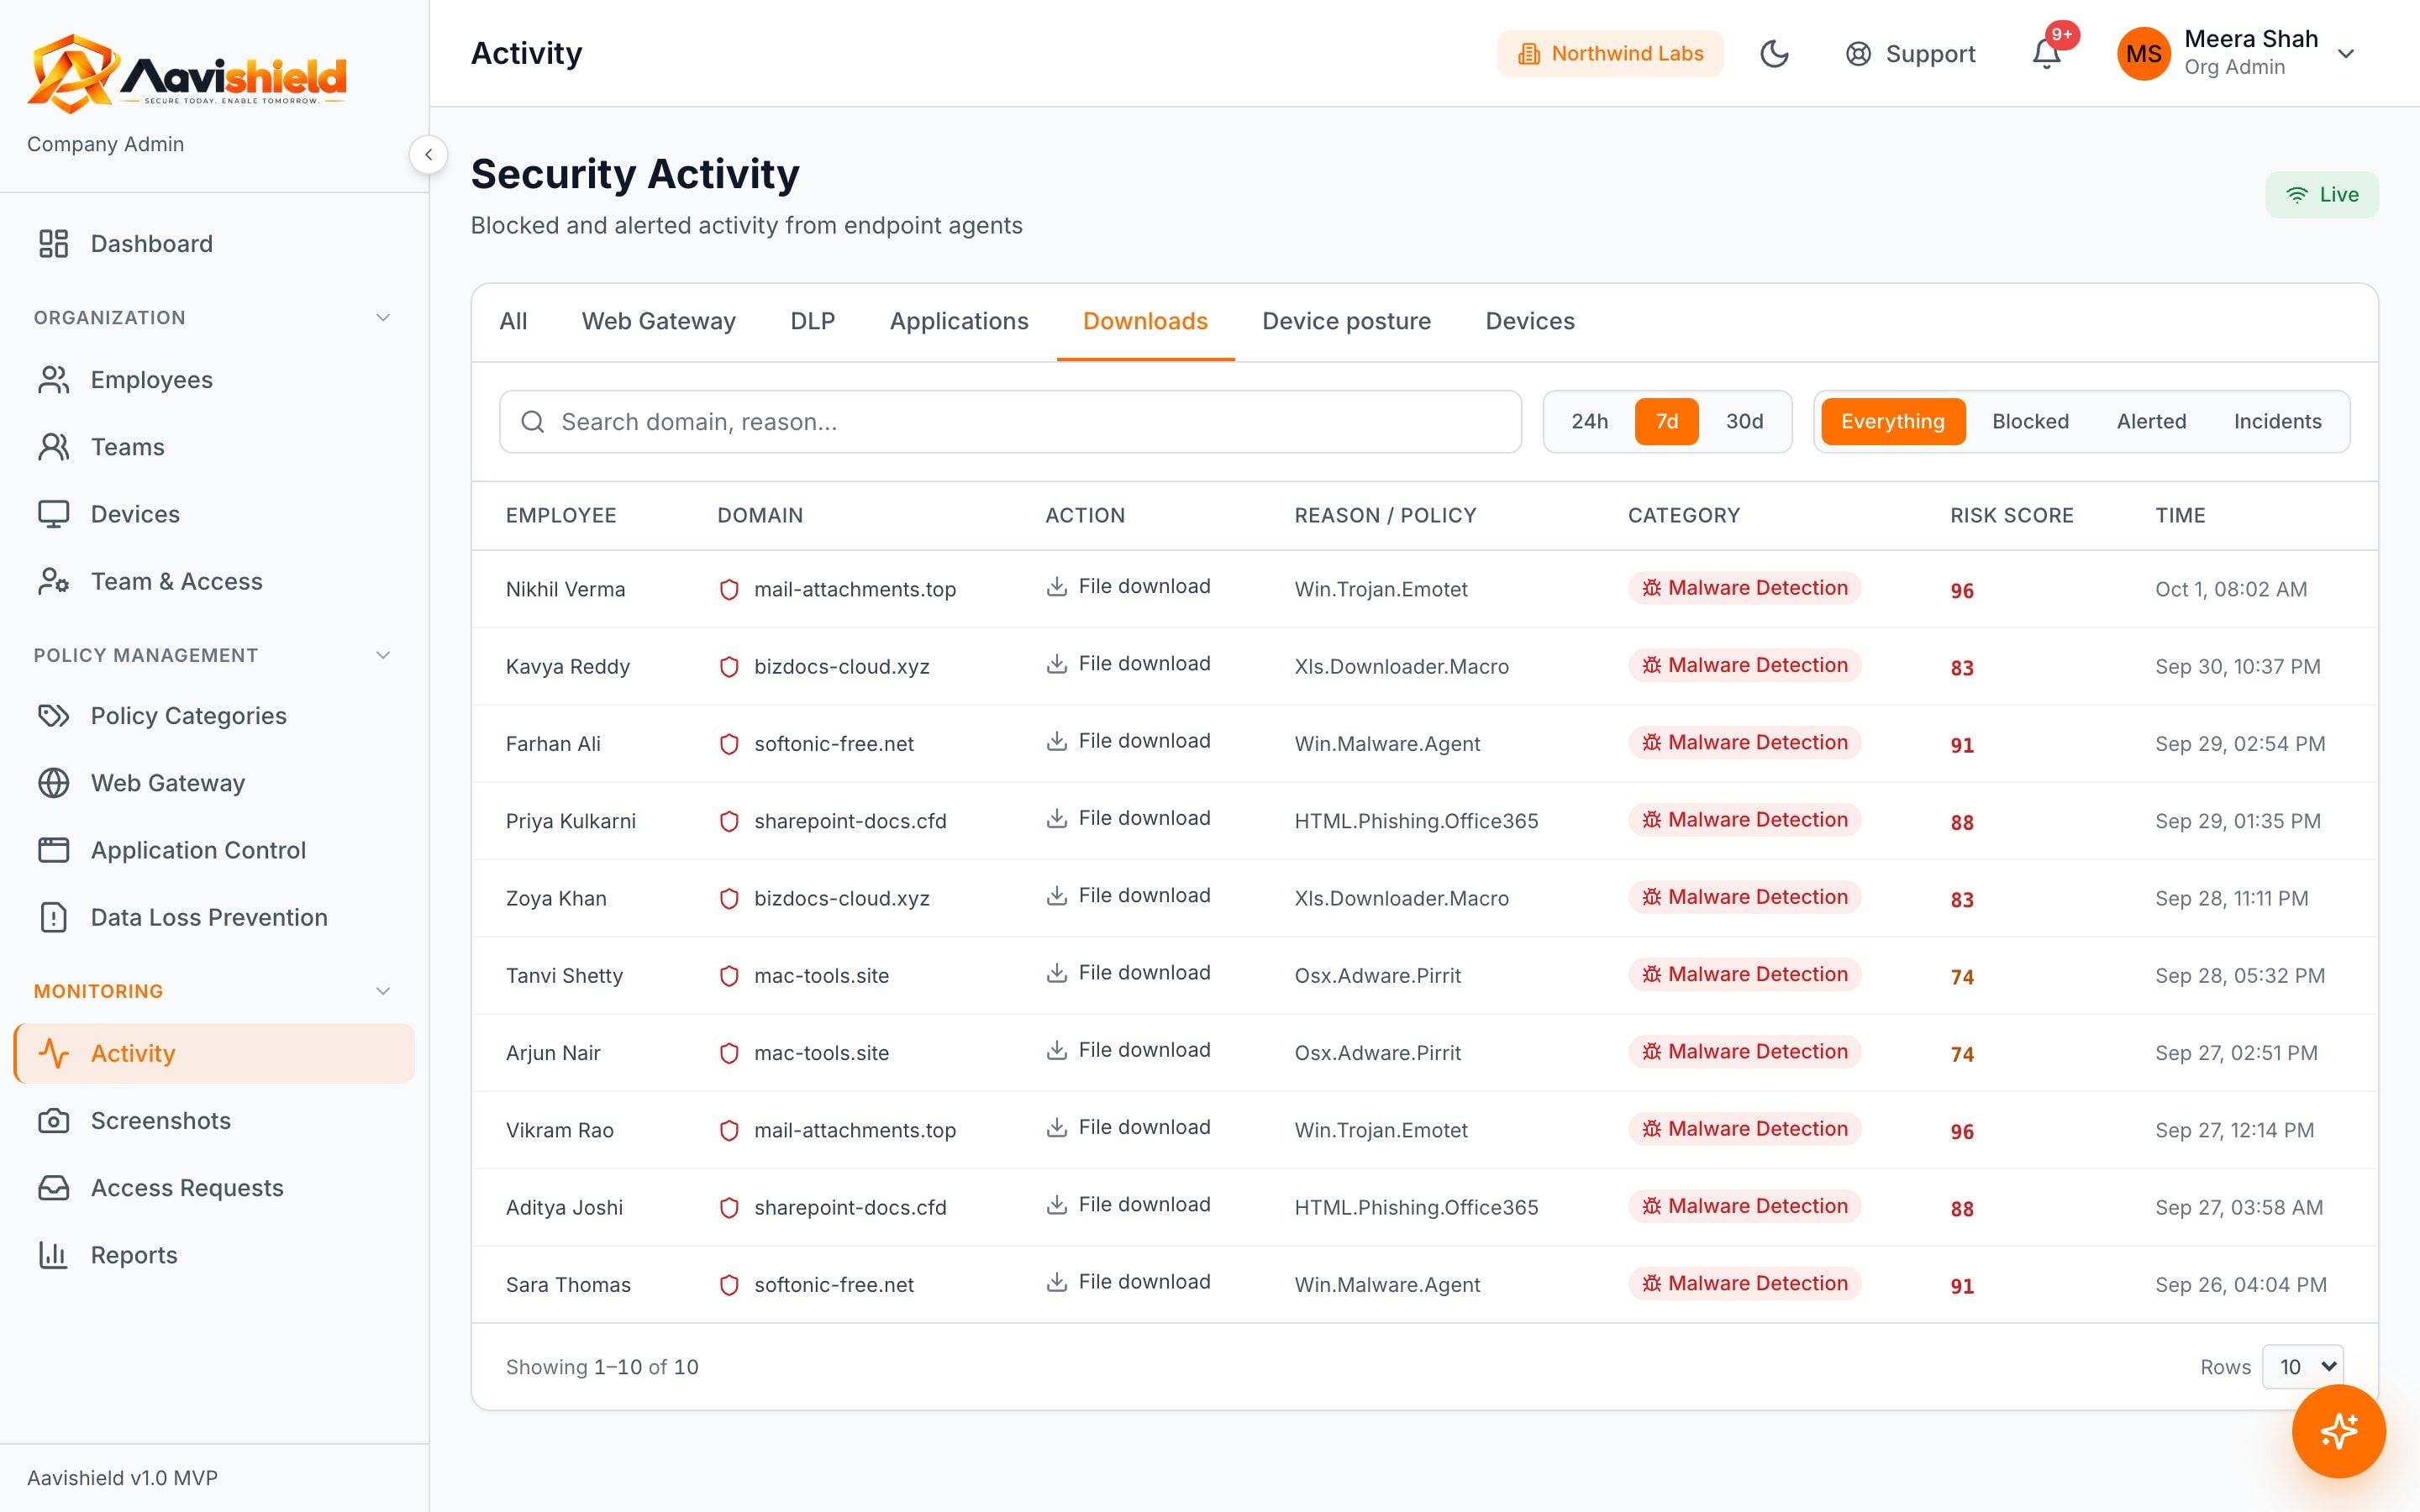The width and height of the screenshot is (2420, 1512).
Task: Filter activity by Alerted
Action: coord(2151,422)
